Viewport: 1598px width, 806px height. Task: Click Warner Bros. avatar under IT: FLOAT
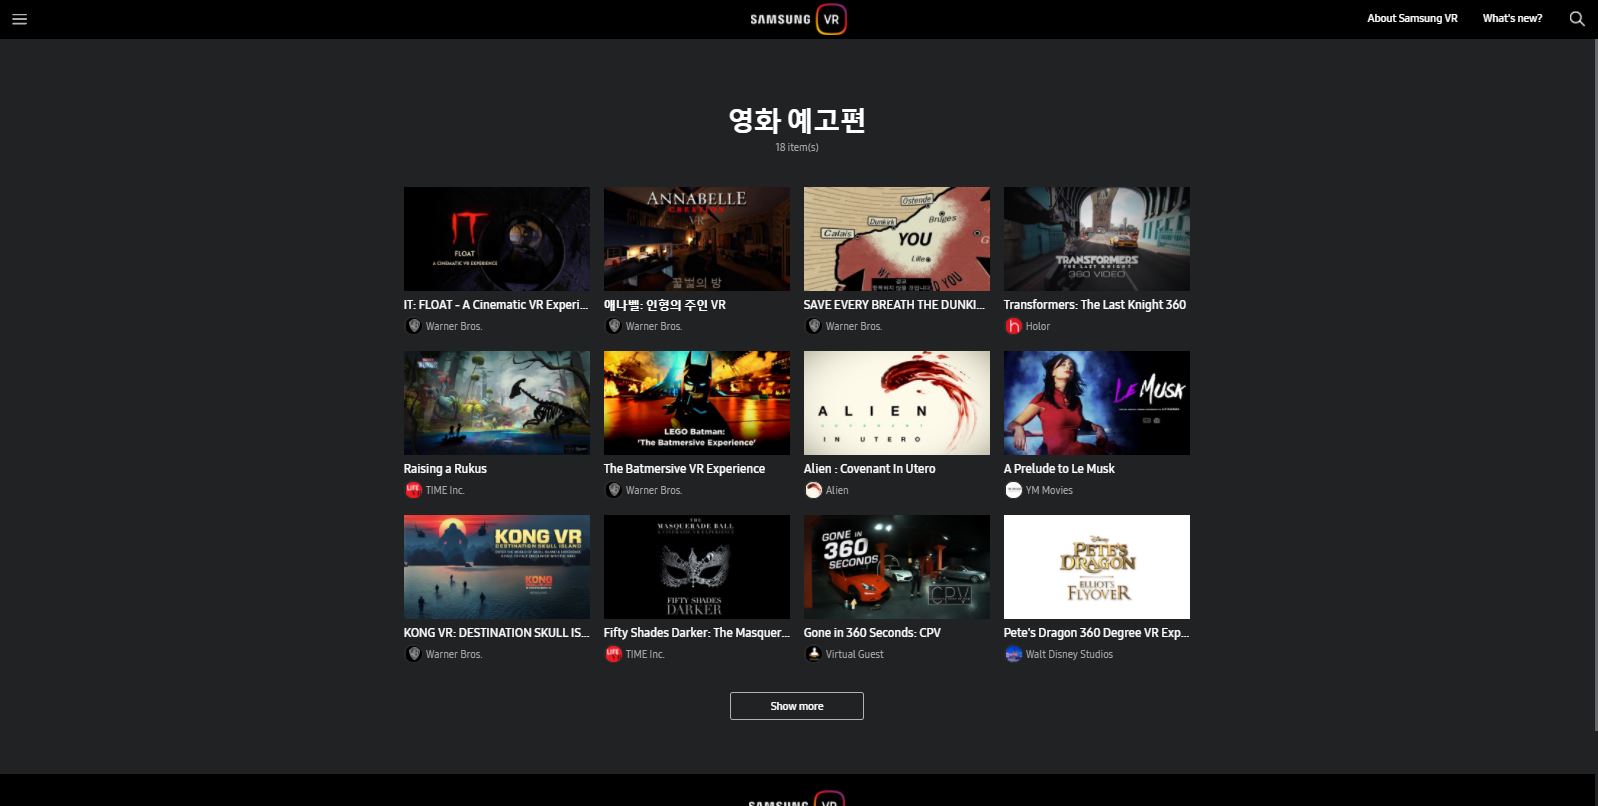(x=413, y=326)
